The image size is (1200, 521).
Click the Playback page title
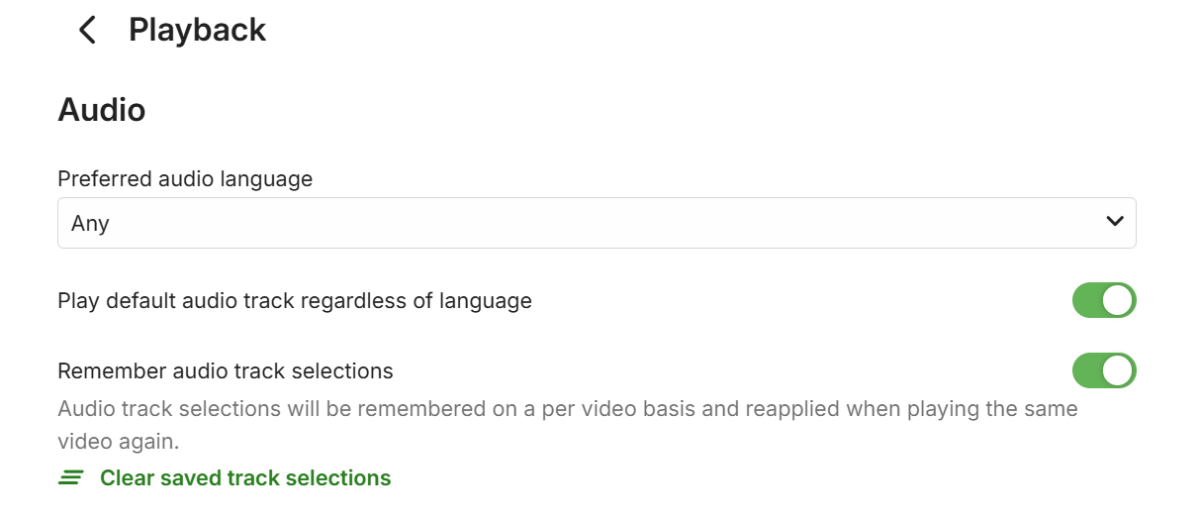coord(197,30)
